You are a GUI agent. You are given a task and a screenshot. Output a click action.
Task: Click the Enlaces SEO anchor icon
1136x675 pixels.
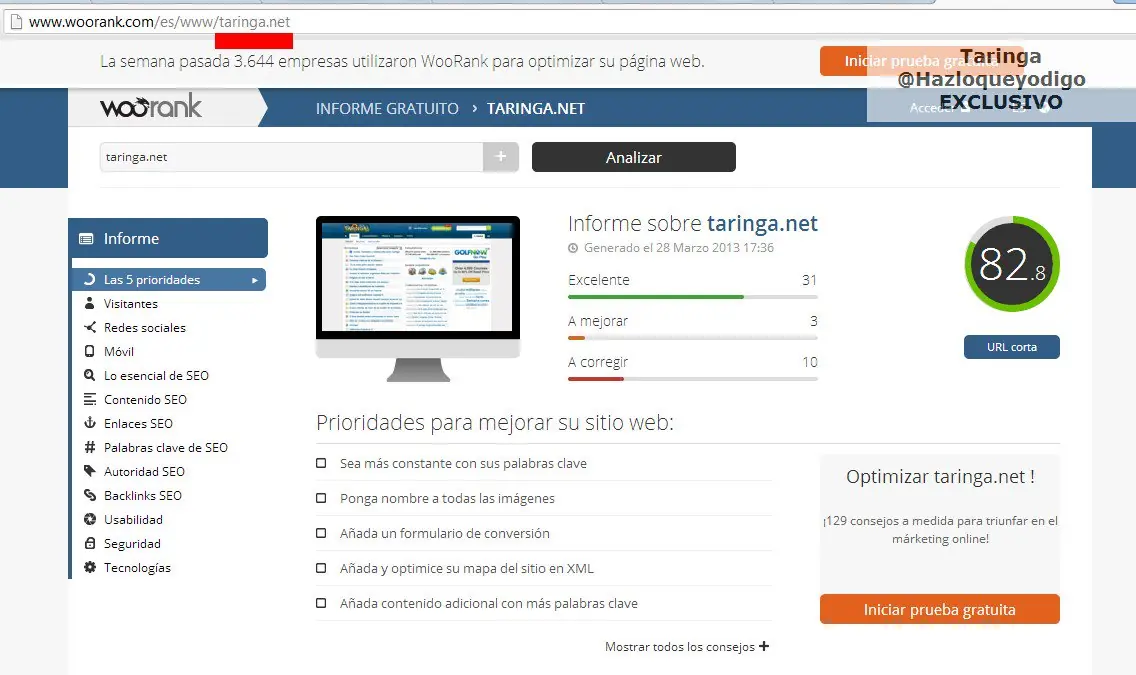tap(90, 423)
